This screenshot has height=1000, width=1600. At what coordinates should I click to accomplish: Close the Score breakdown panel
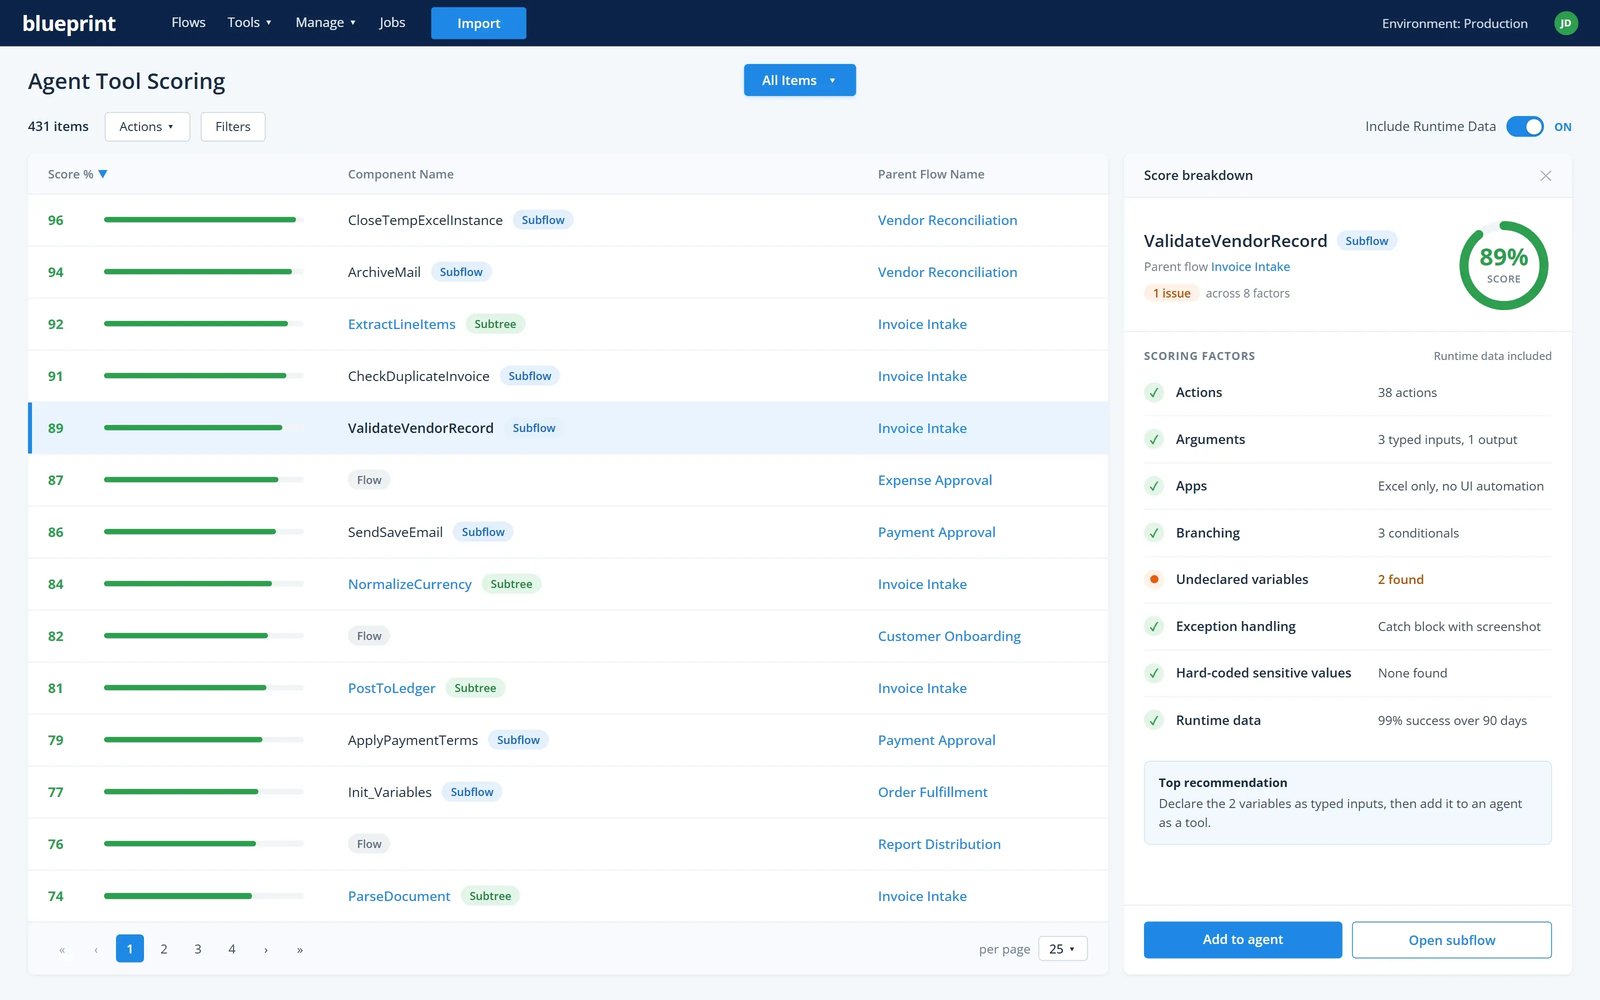click(1545, 176)
